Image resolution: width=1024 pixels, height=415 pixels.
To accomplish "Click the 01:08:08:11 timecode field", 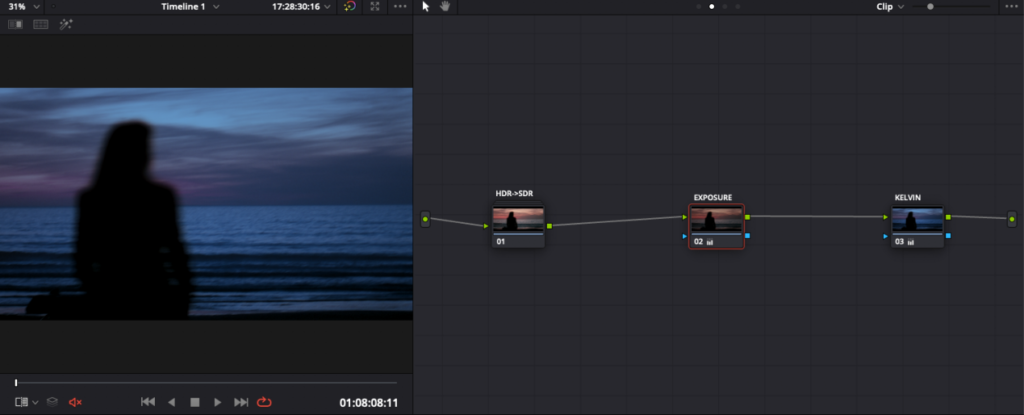I will [368, 403].
